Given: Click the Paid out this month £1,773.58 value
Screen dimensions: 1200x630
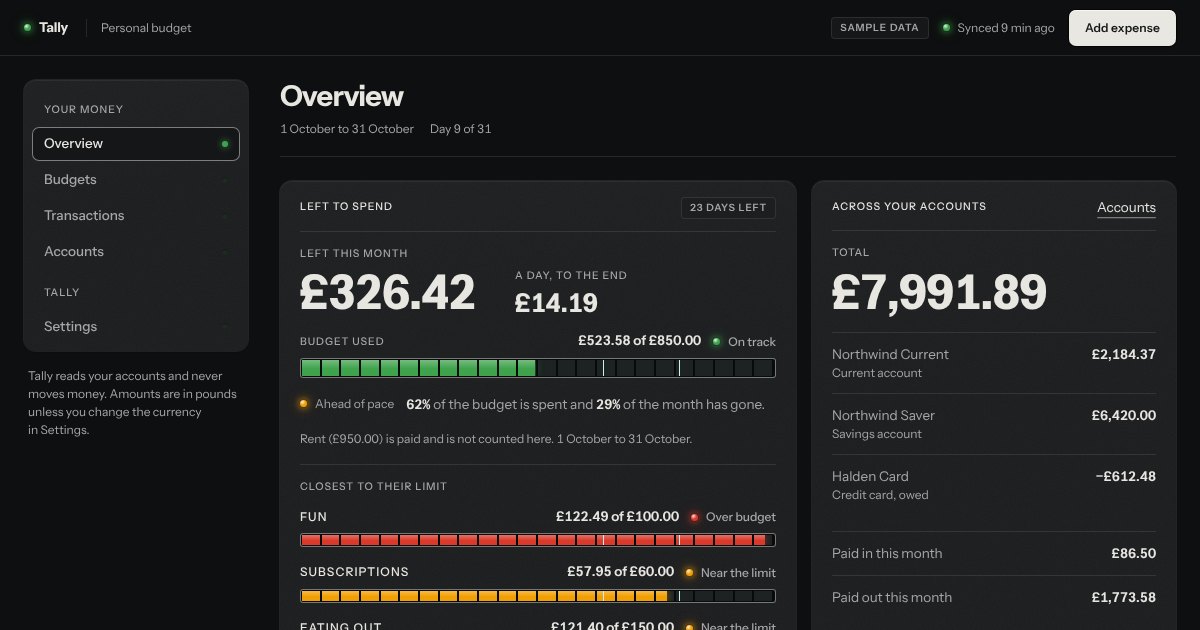Looking at the screenshot, I should click(x=1124, y=598).
